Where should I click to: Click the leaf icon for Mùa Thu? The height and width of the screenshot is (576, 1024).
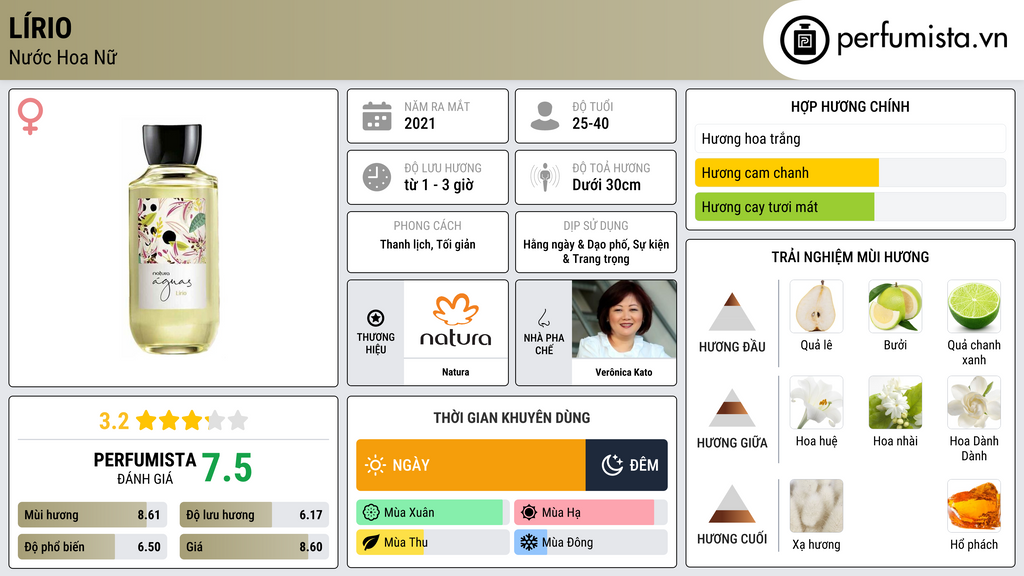371,542
